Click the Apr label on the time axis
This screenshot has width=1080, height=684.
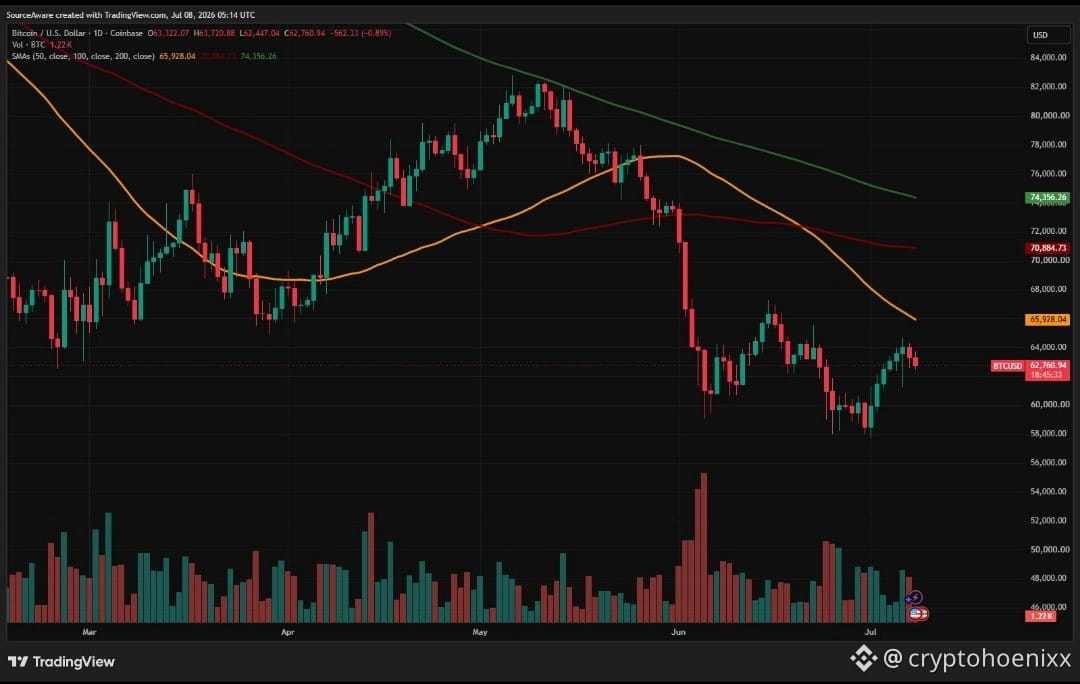288,632
